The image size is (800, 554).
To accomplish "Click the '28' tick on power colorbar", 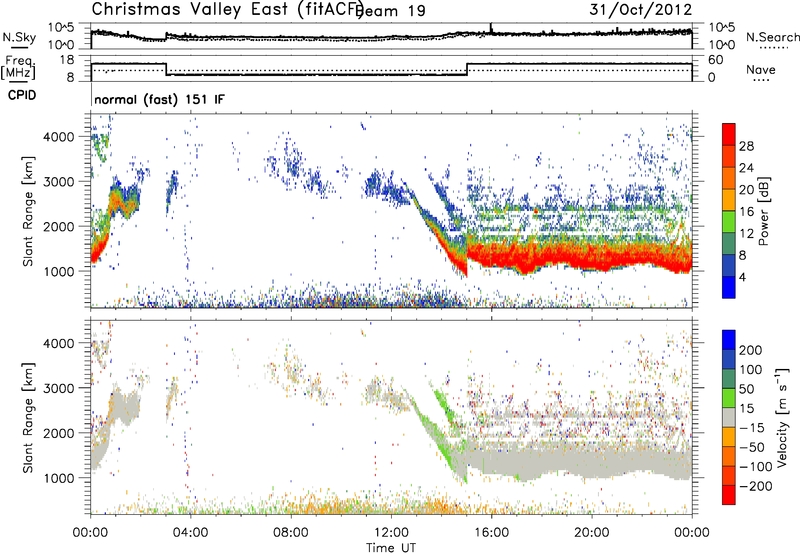I will (x=746, y=146).
